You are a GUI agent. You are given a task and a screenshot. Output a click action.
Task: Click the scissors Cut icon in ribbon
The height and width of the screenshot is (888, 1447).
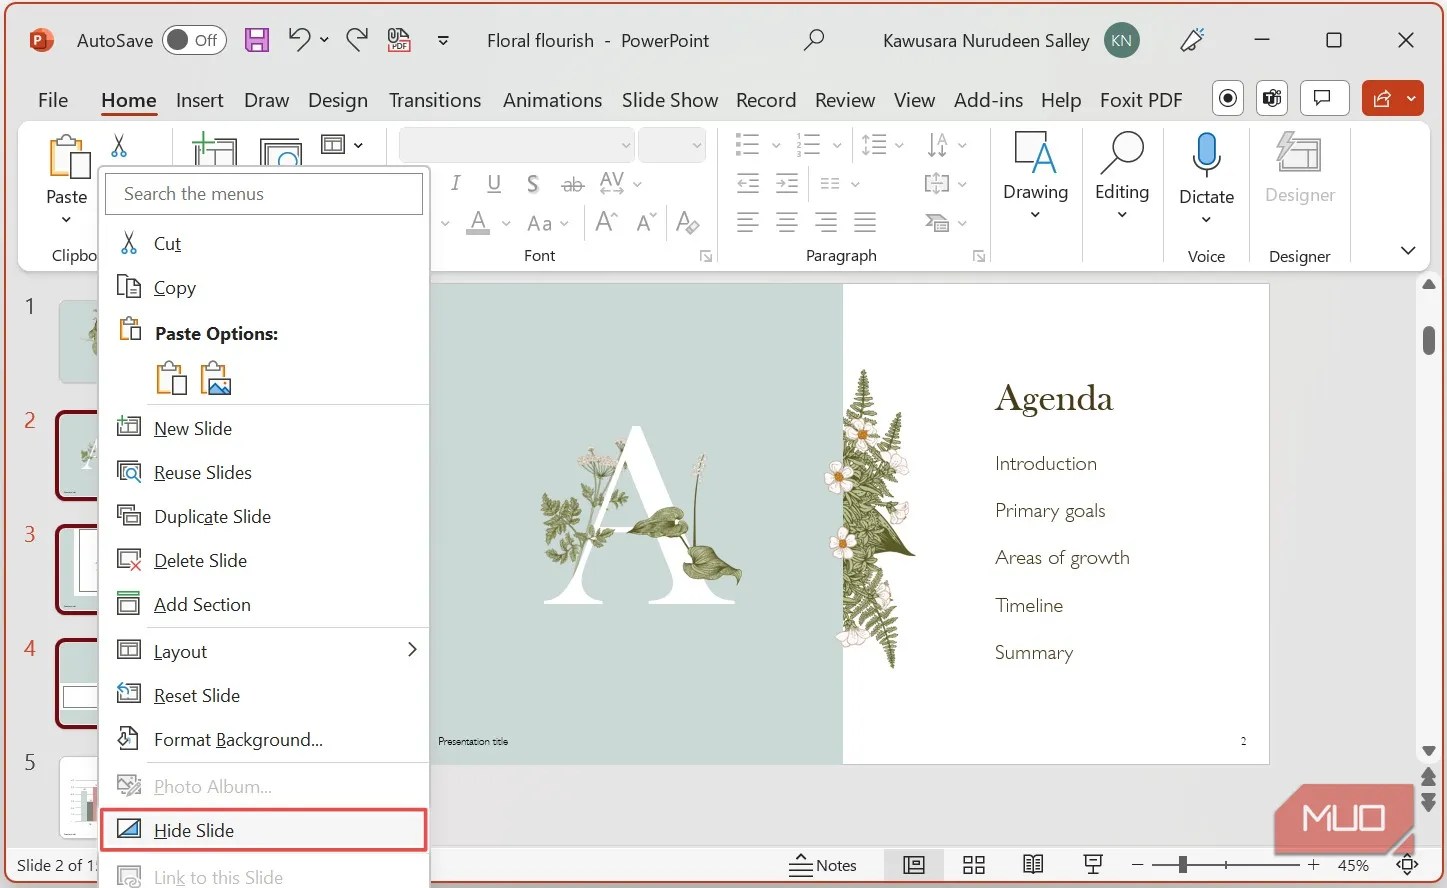[x=119, y=146]
